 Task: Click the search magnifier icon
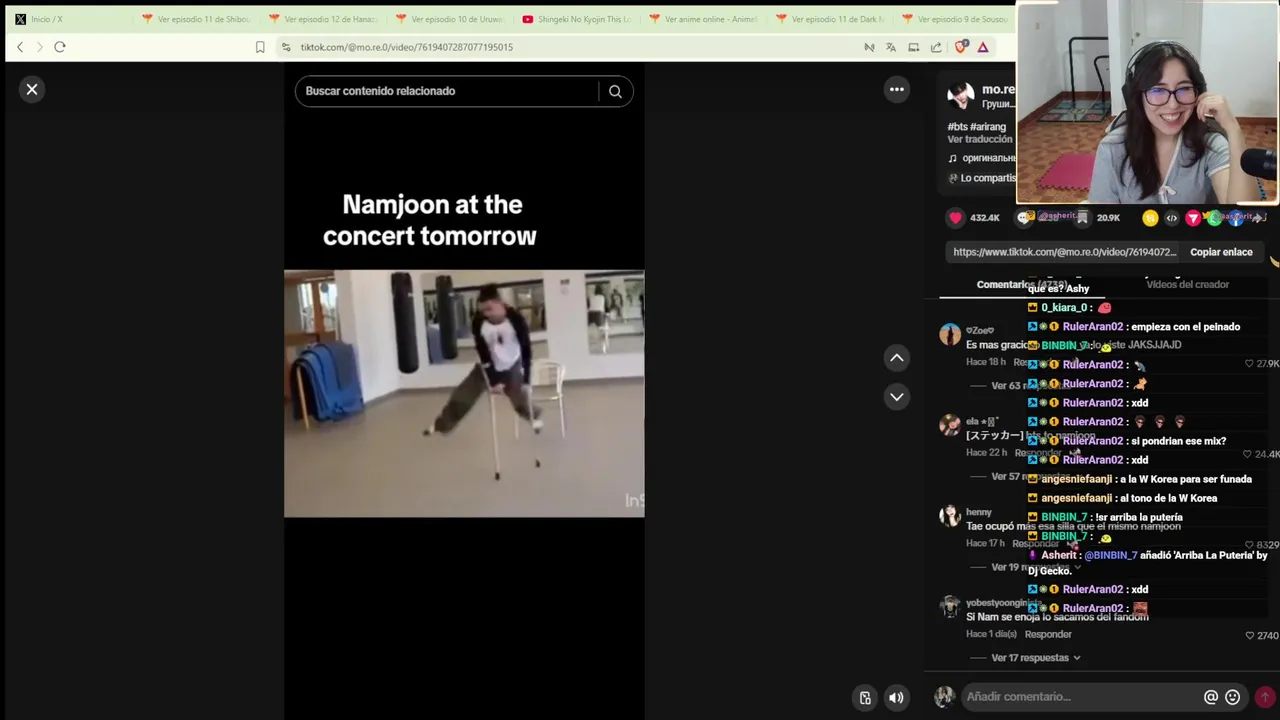point(615,91)
